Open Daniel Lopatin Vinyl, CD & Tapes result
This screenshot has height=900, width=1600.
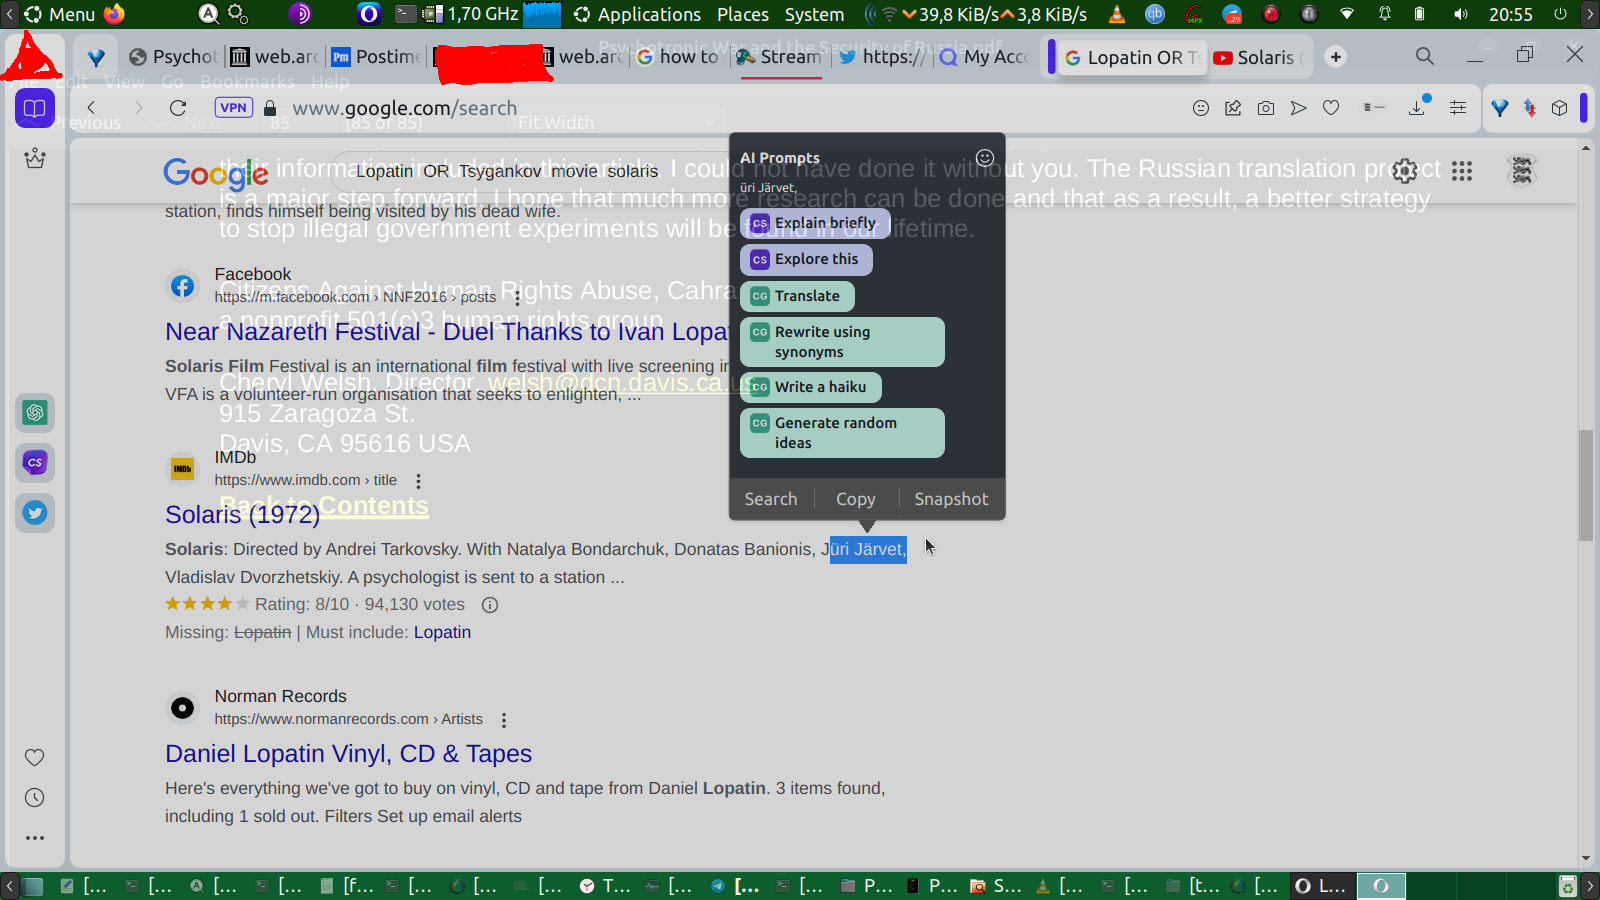point(348,754)
